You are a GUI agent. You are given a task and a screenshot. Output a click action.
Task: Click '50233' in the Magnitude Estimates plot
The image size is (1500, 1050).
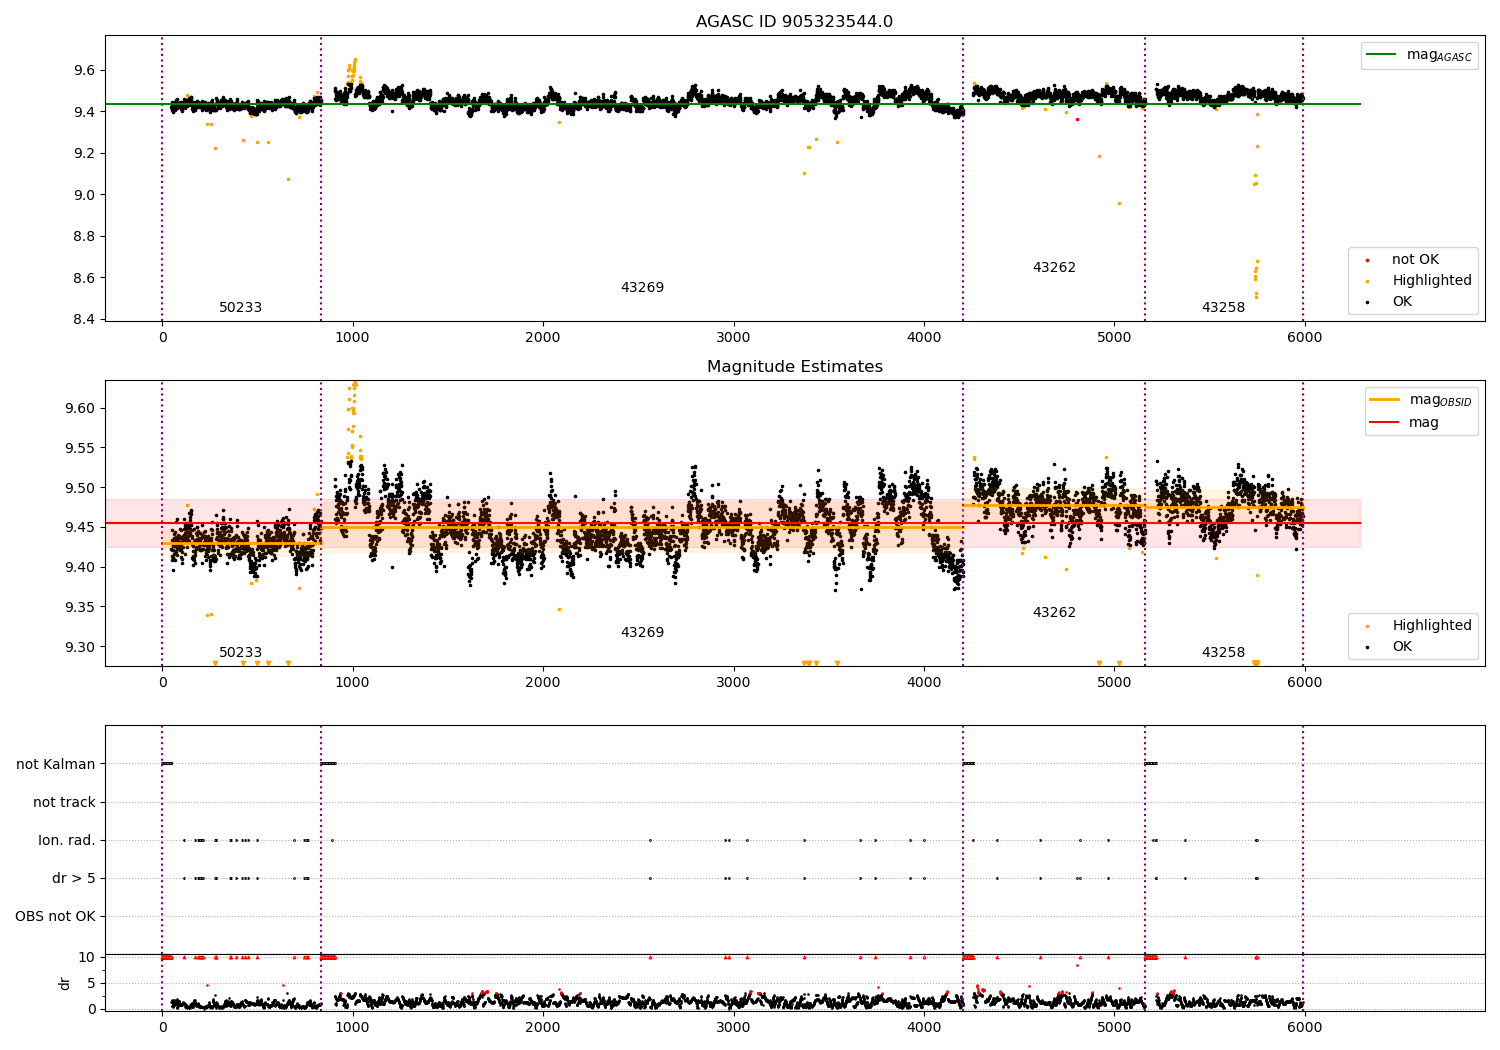tap(240, 653)
